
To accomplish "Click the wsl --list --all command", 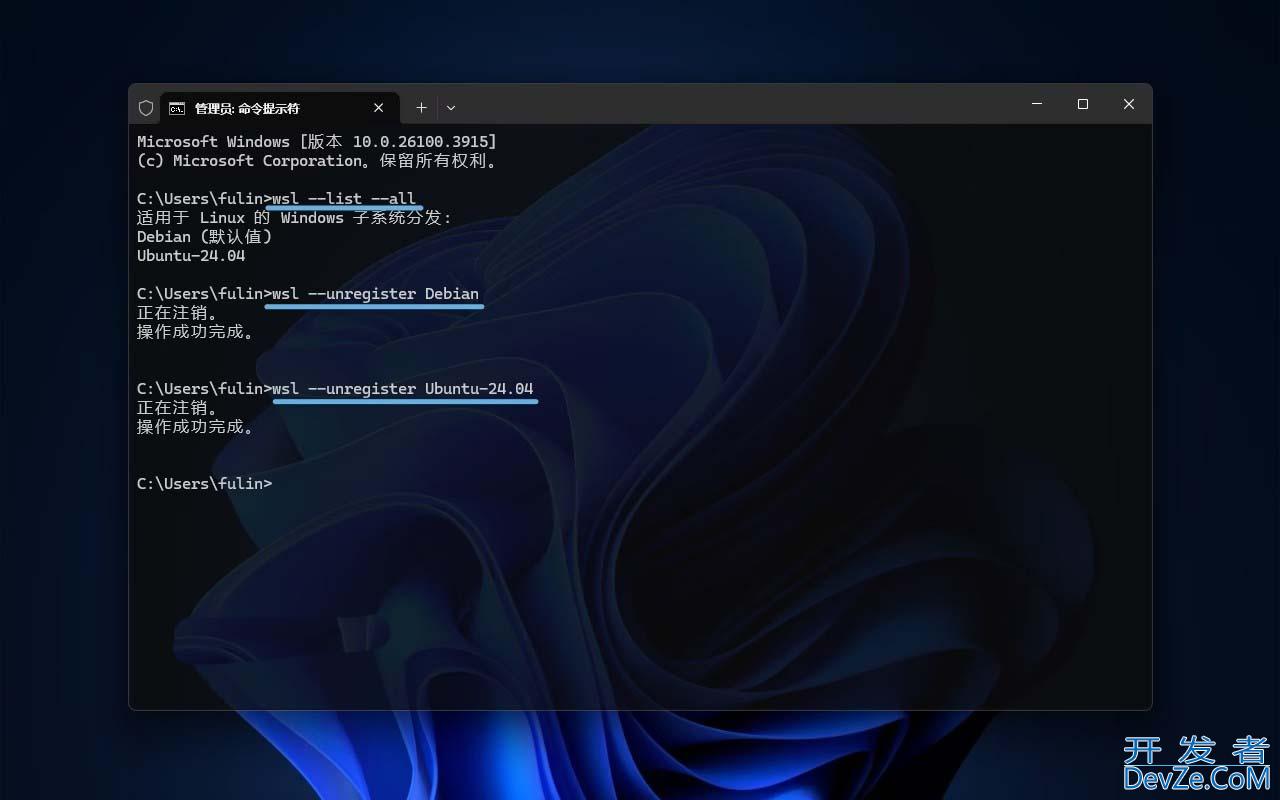I will tap(344, 199).
